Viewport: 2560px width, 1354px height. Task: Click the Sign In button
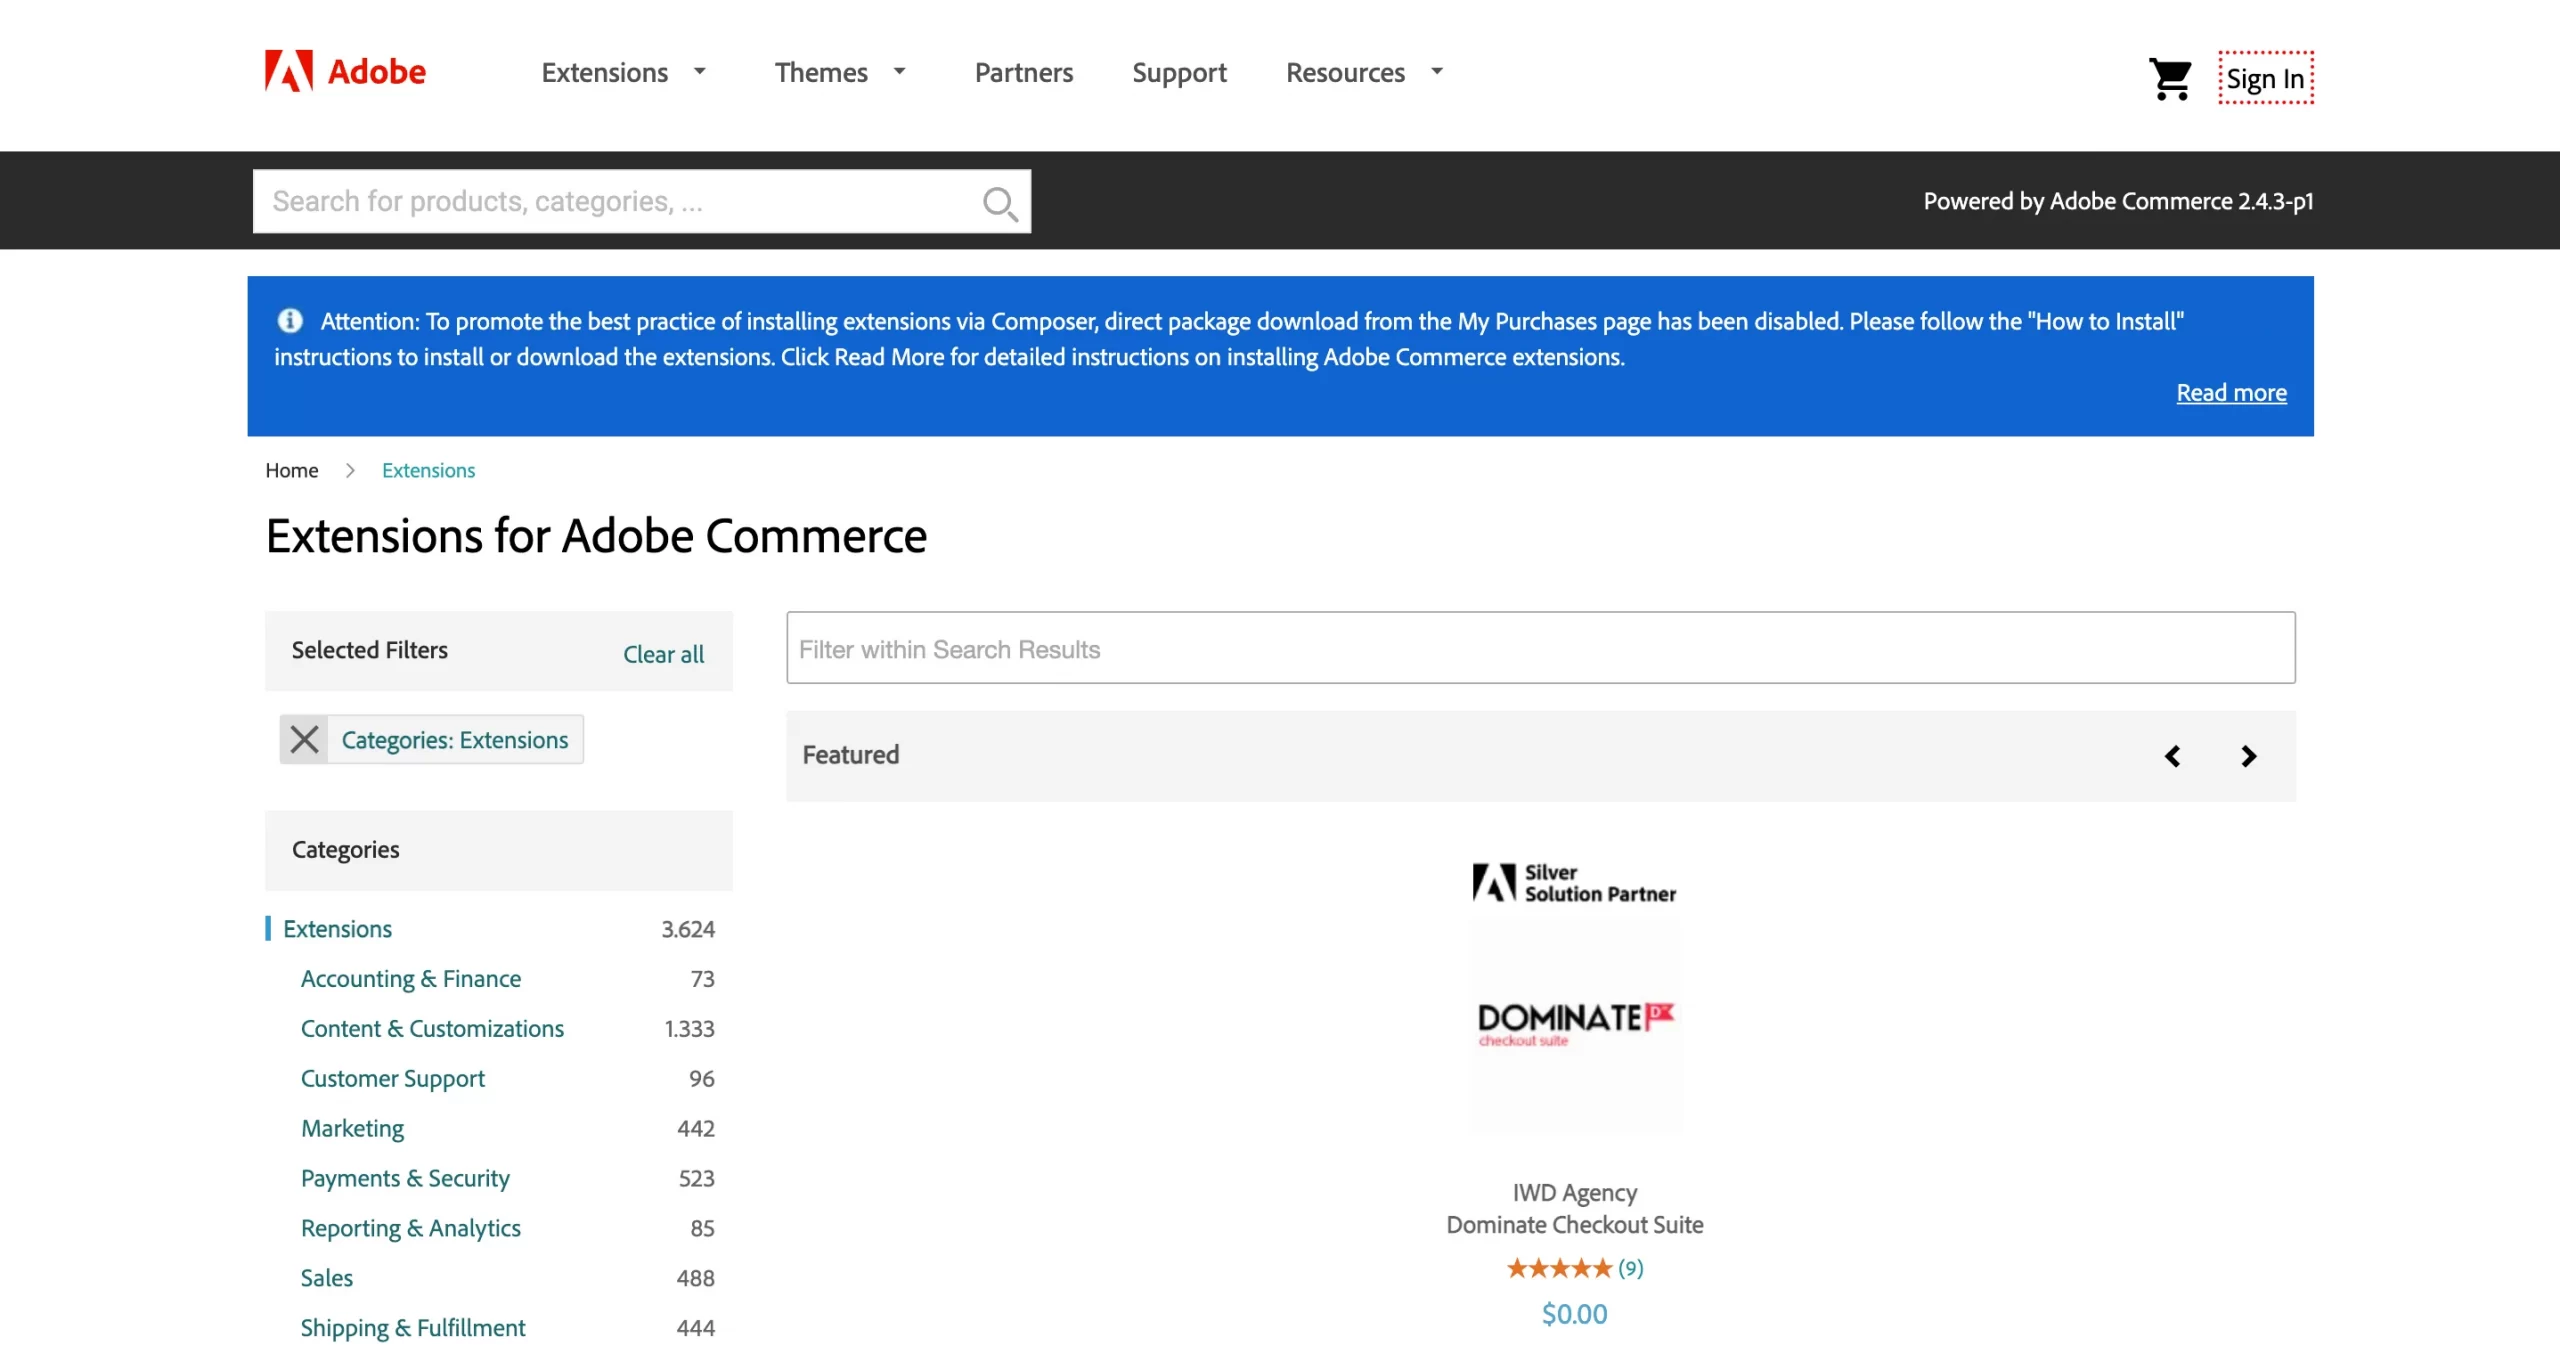click(2265, 78)
